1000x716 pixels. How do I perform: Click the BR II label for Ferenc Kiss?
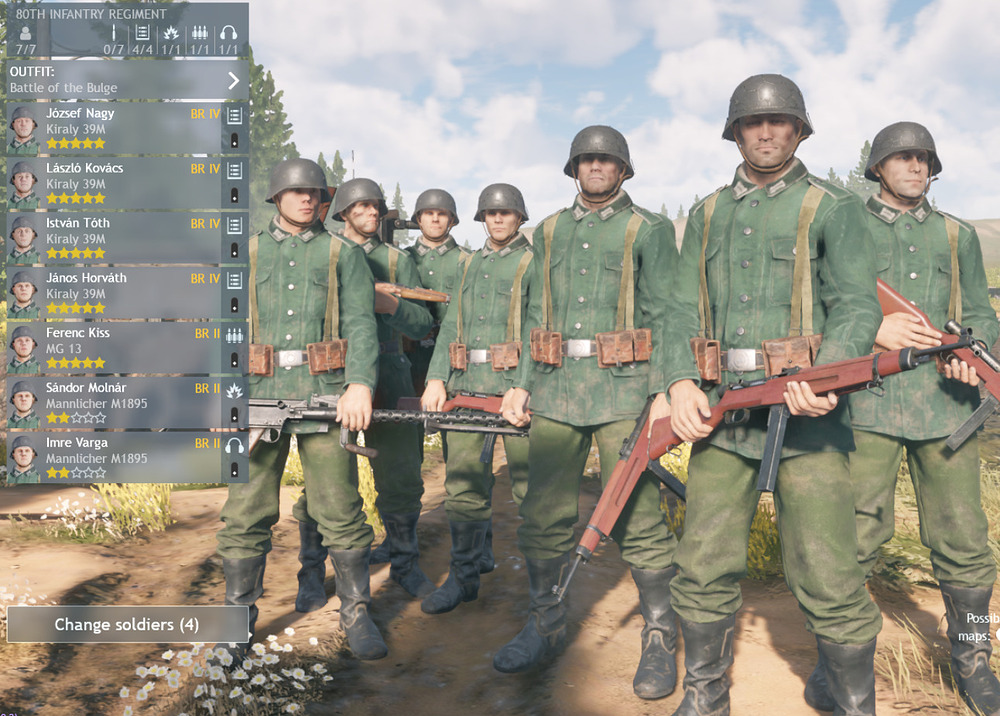tap(207, 333)
